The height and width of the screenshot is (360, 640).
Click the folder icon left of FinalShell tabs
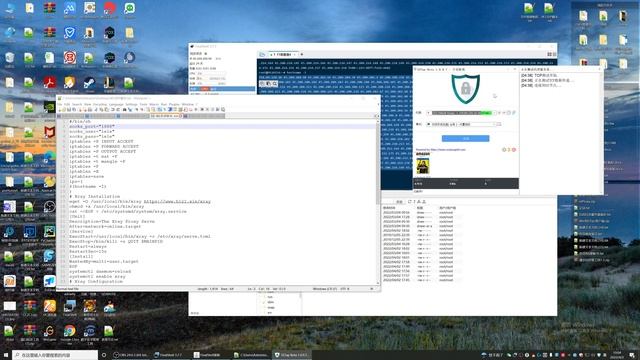262,54
